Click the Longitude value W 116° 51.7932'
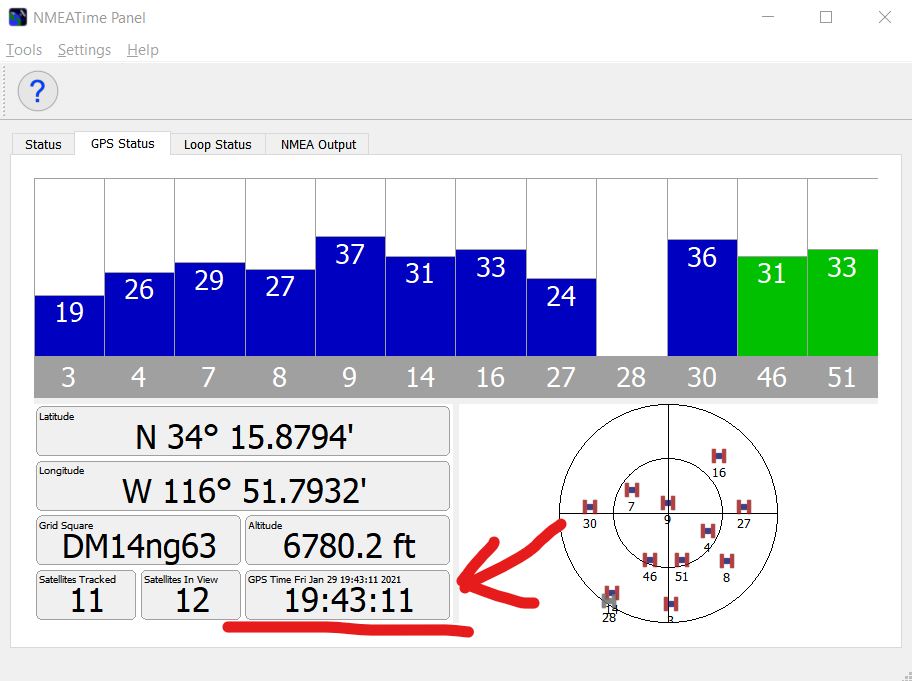Image resolution: width=912 pixels, height=681 pixels. 244,491
